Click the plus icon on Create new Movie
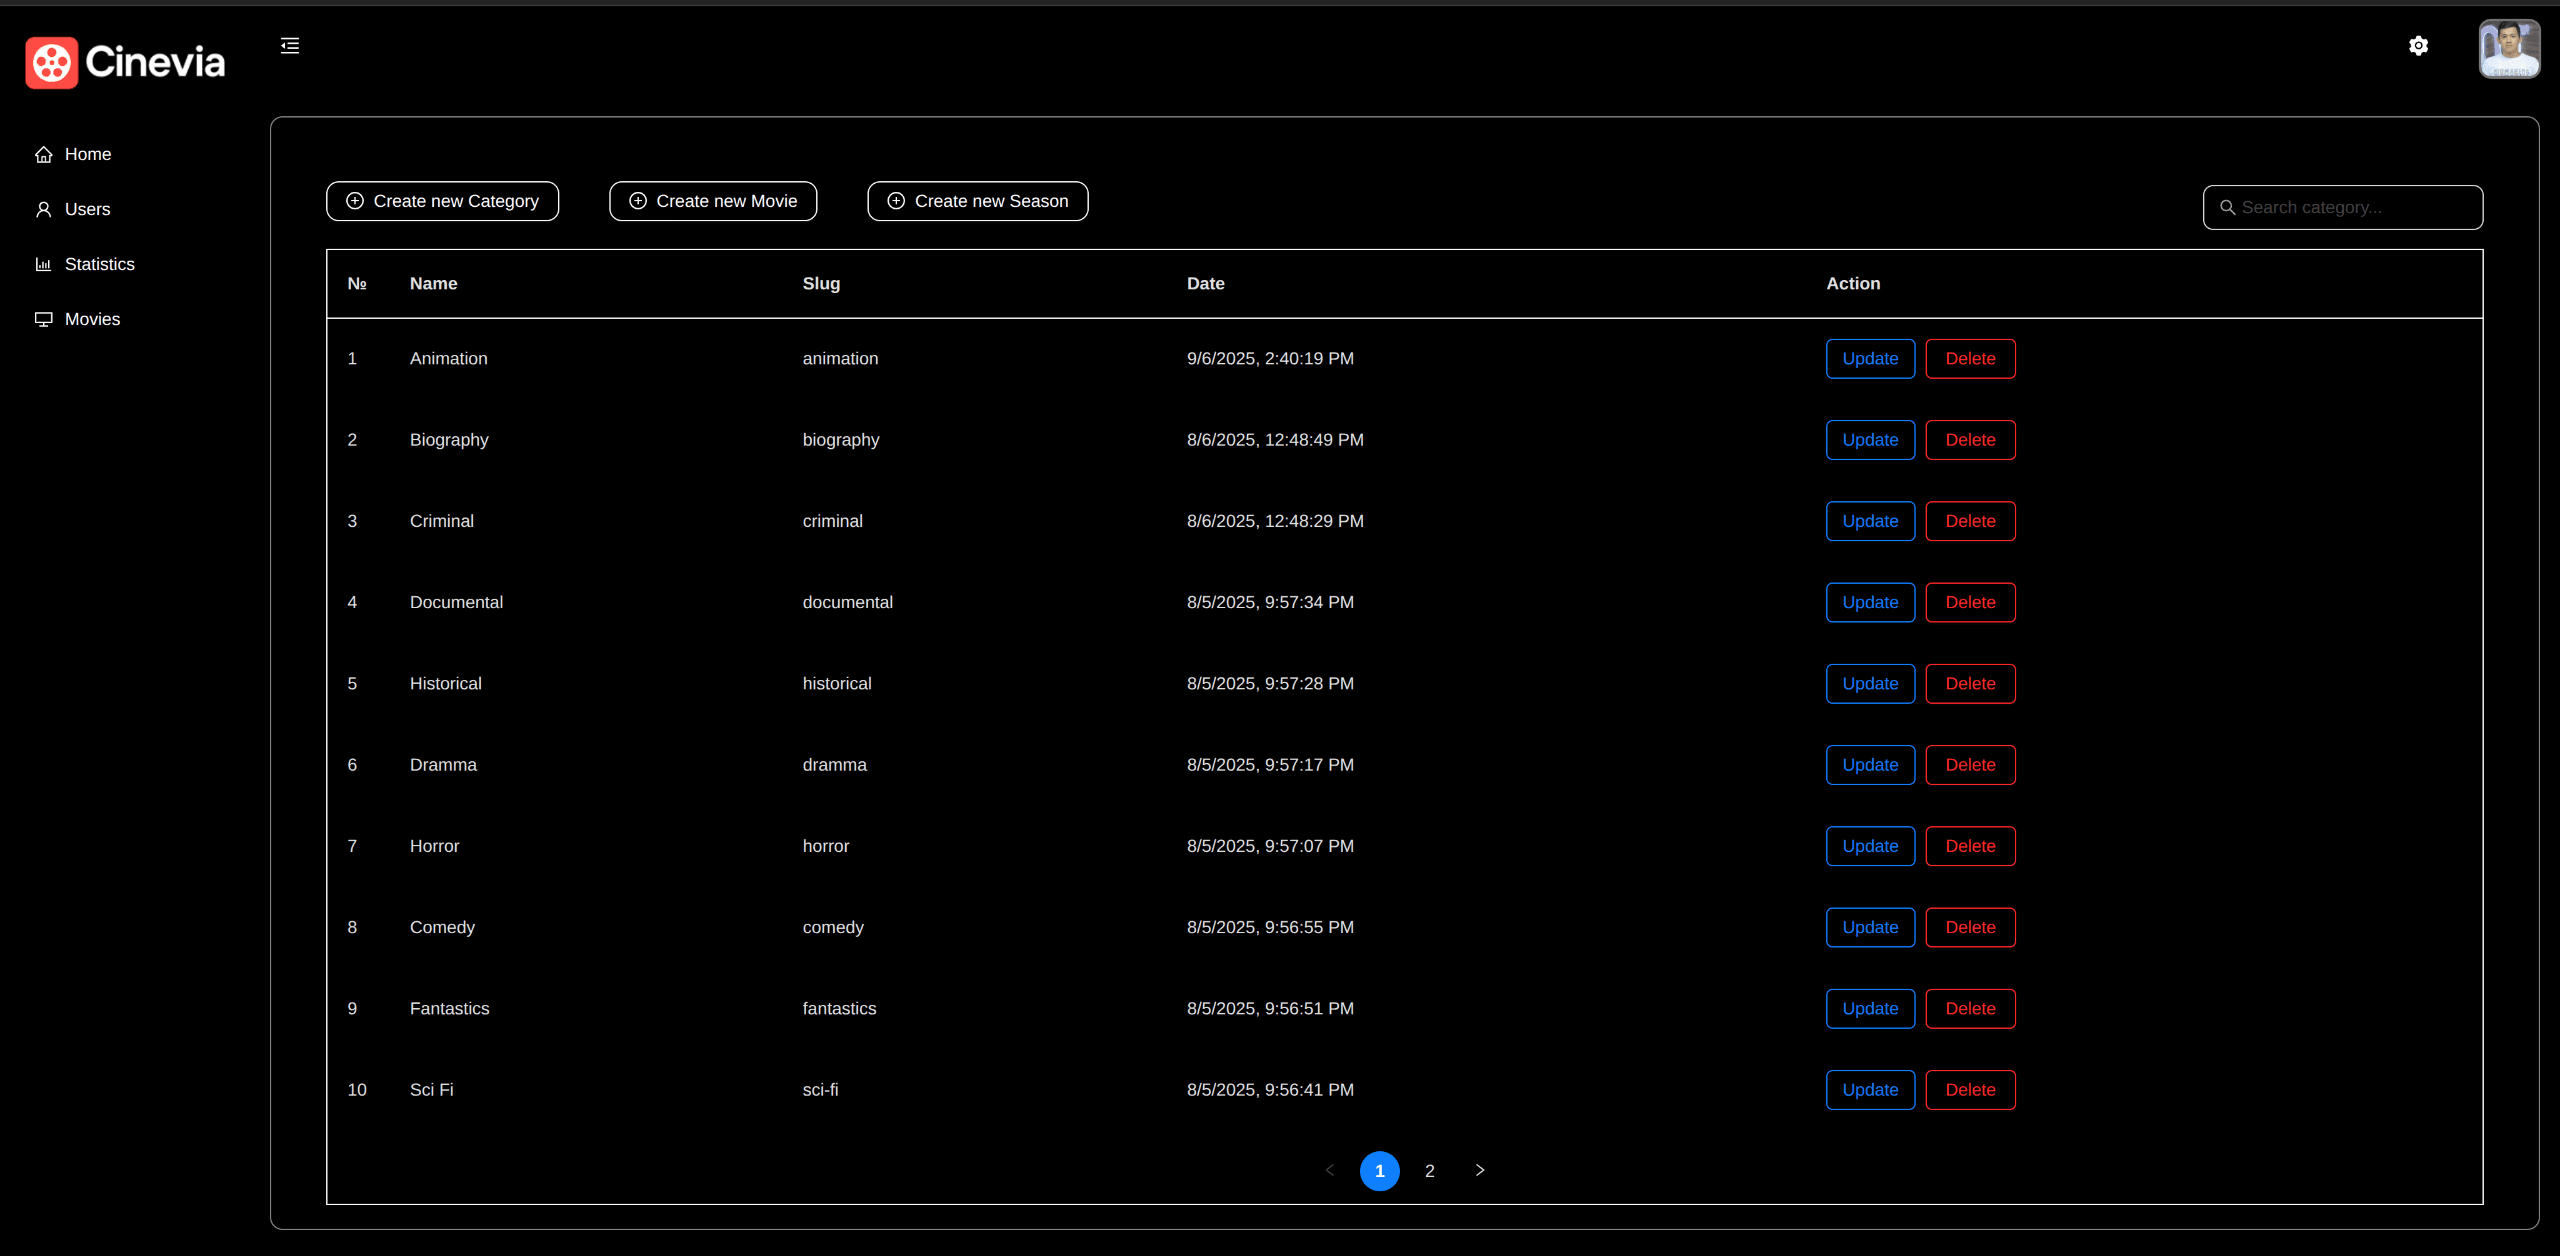This screenshot has height=1256, width=2560. pos(638,201)
